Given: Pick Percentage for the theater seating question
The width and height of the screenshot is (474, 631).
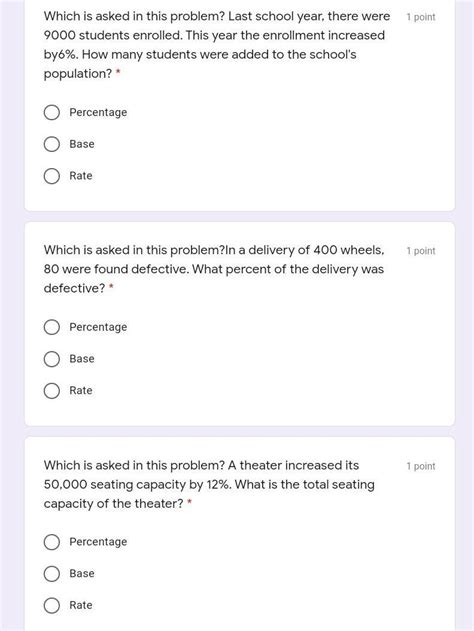Looking at the screenshot, I should click(52, 542).
